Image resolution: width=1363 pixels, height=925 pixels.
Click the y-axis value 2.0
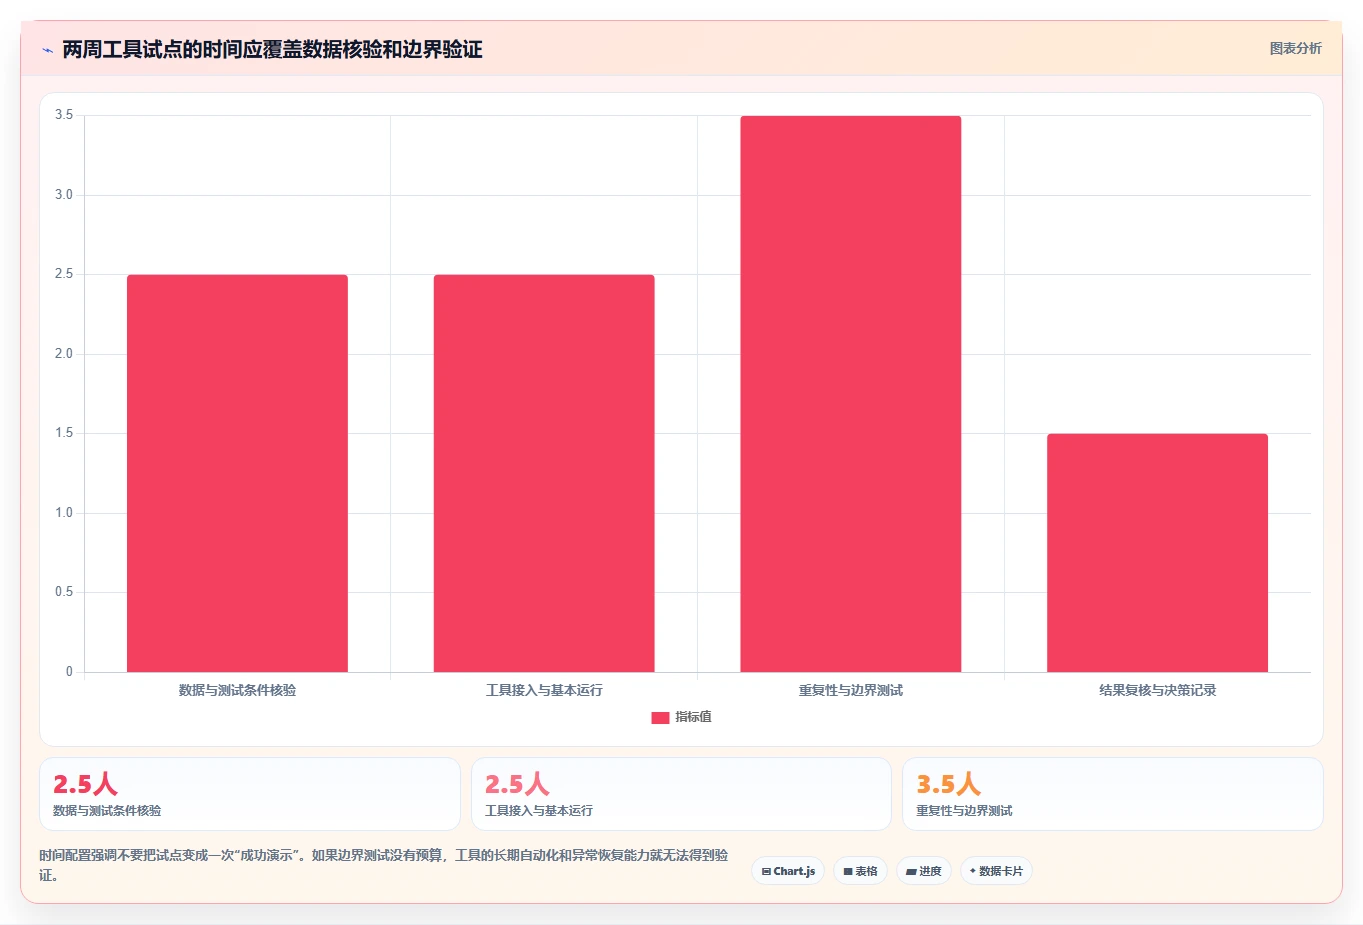(64, 354)
